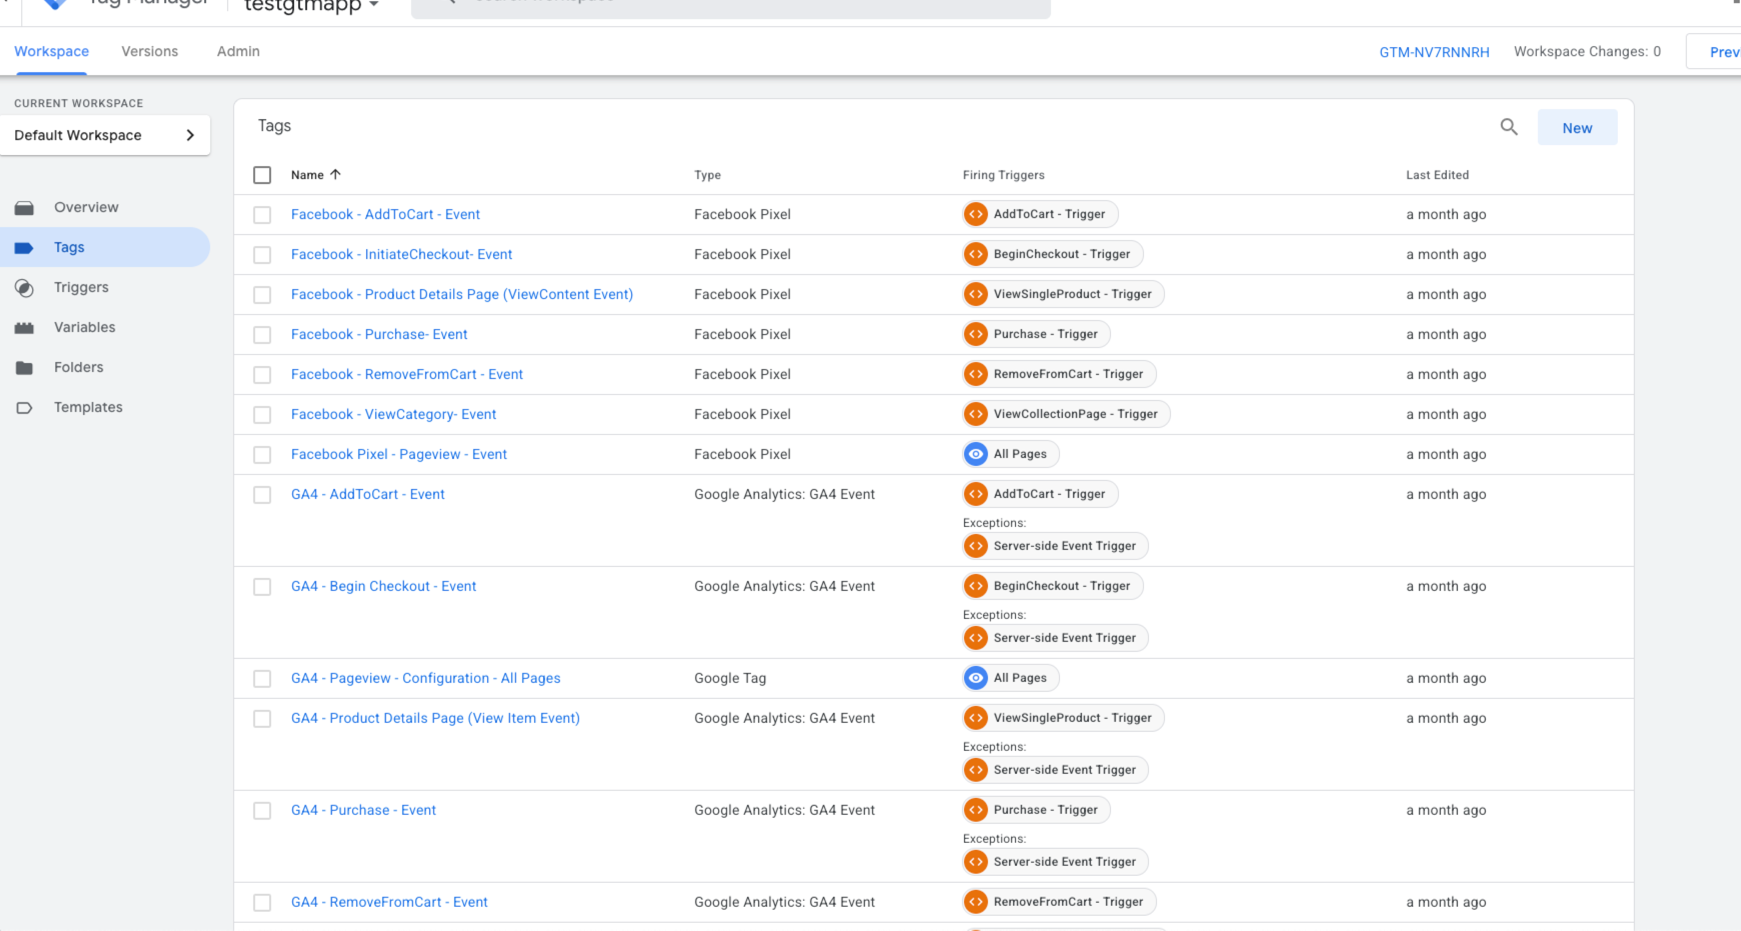Click the Variables icon in sidebar
Screen dimensions: 1741x931
(x=25, y=328)
